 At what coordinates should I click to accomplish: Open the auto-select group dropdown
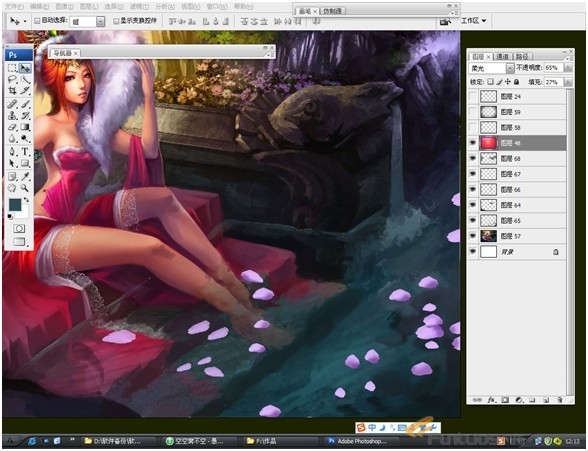100,22
